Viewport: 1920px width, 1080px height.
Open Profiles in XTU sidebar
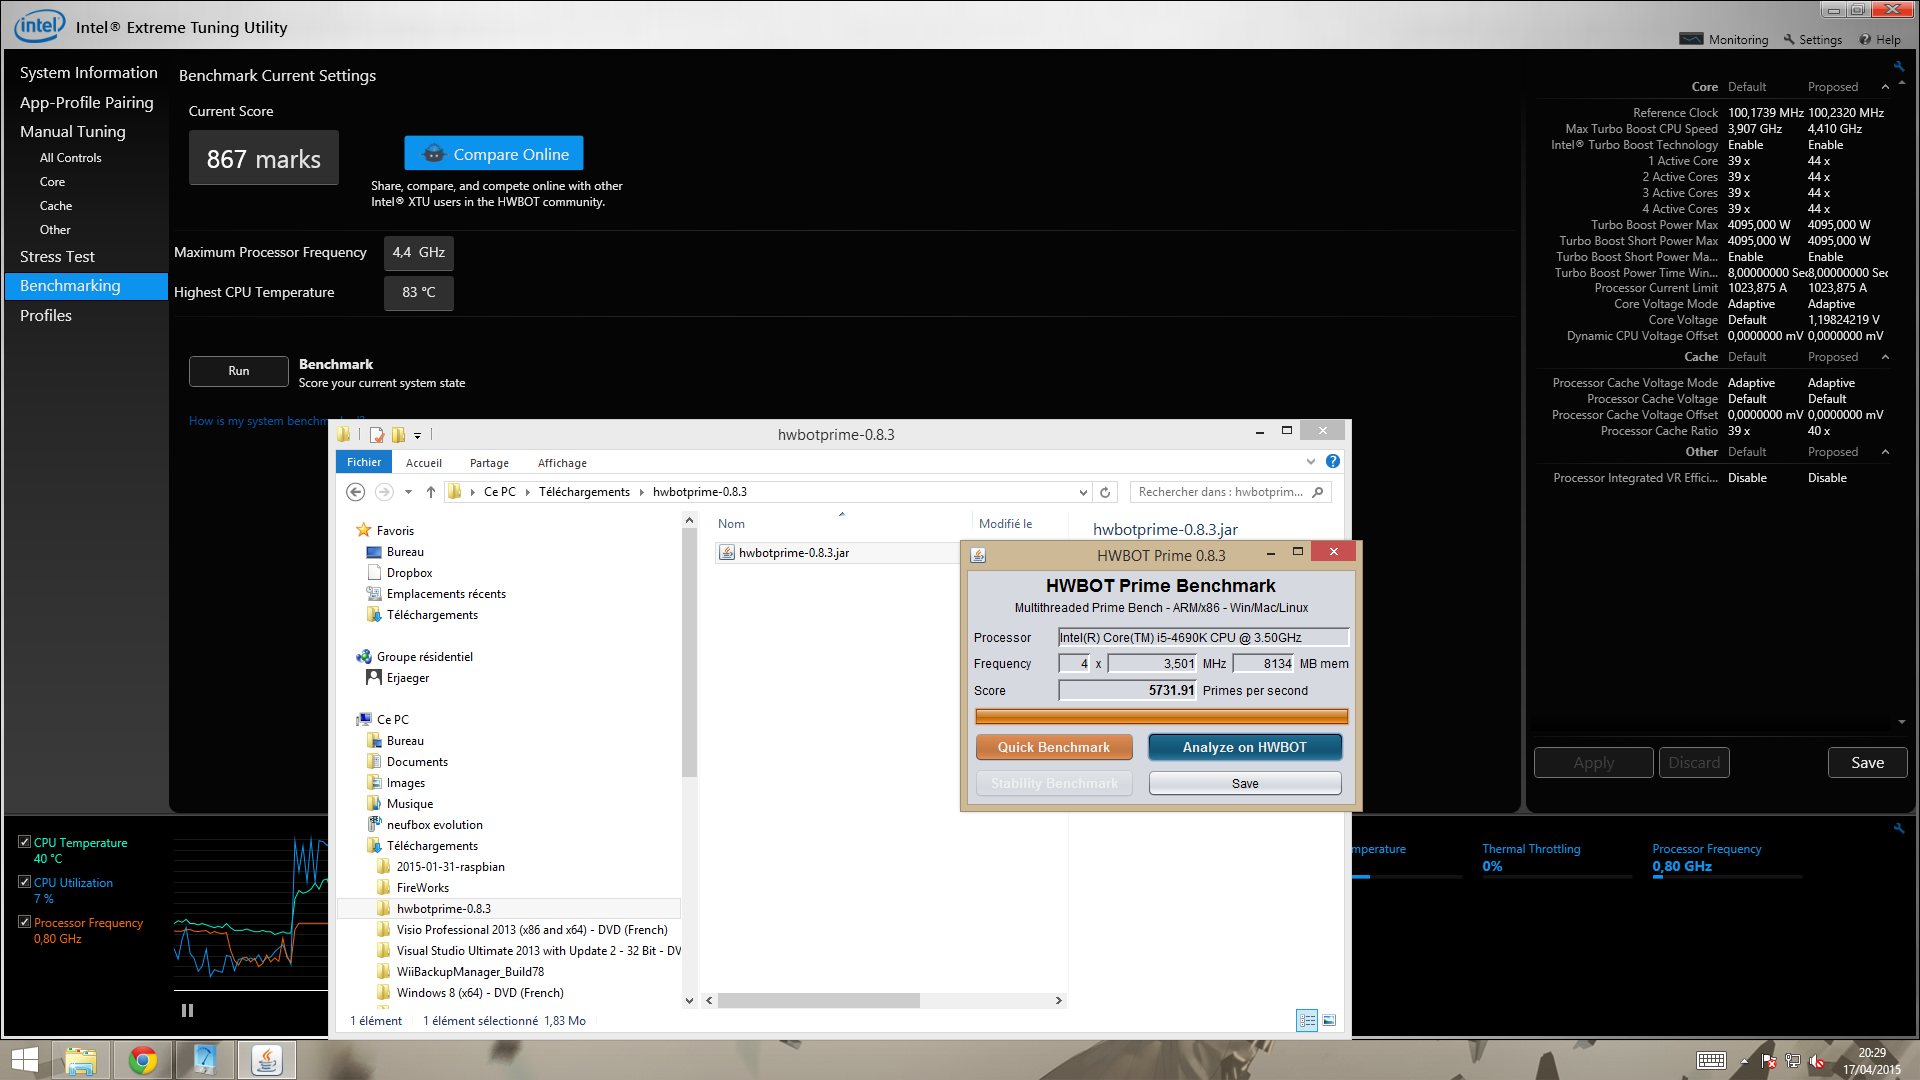coord(46,316)
